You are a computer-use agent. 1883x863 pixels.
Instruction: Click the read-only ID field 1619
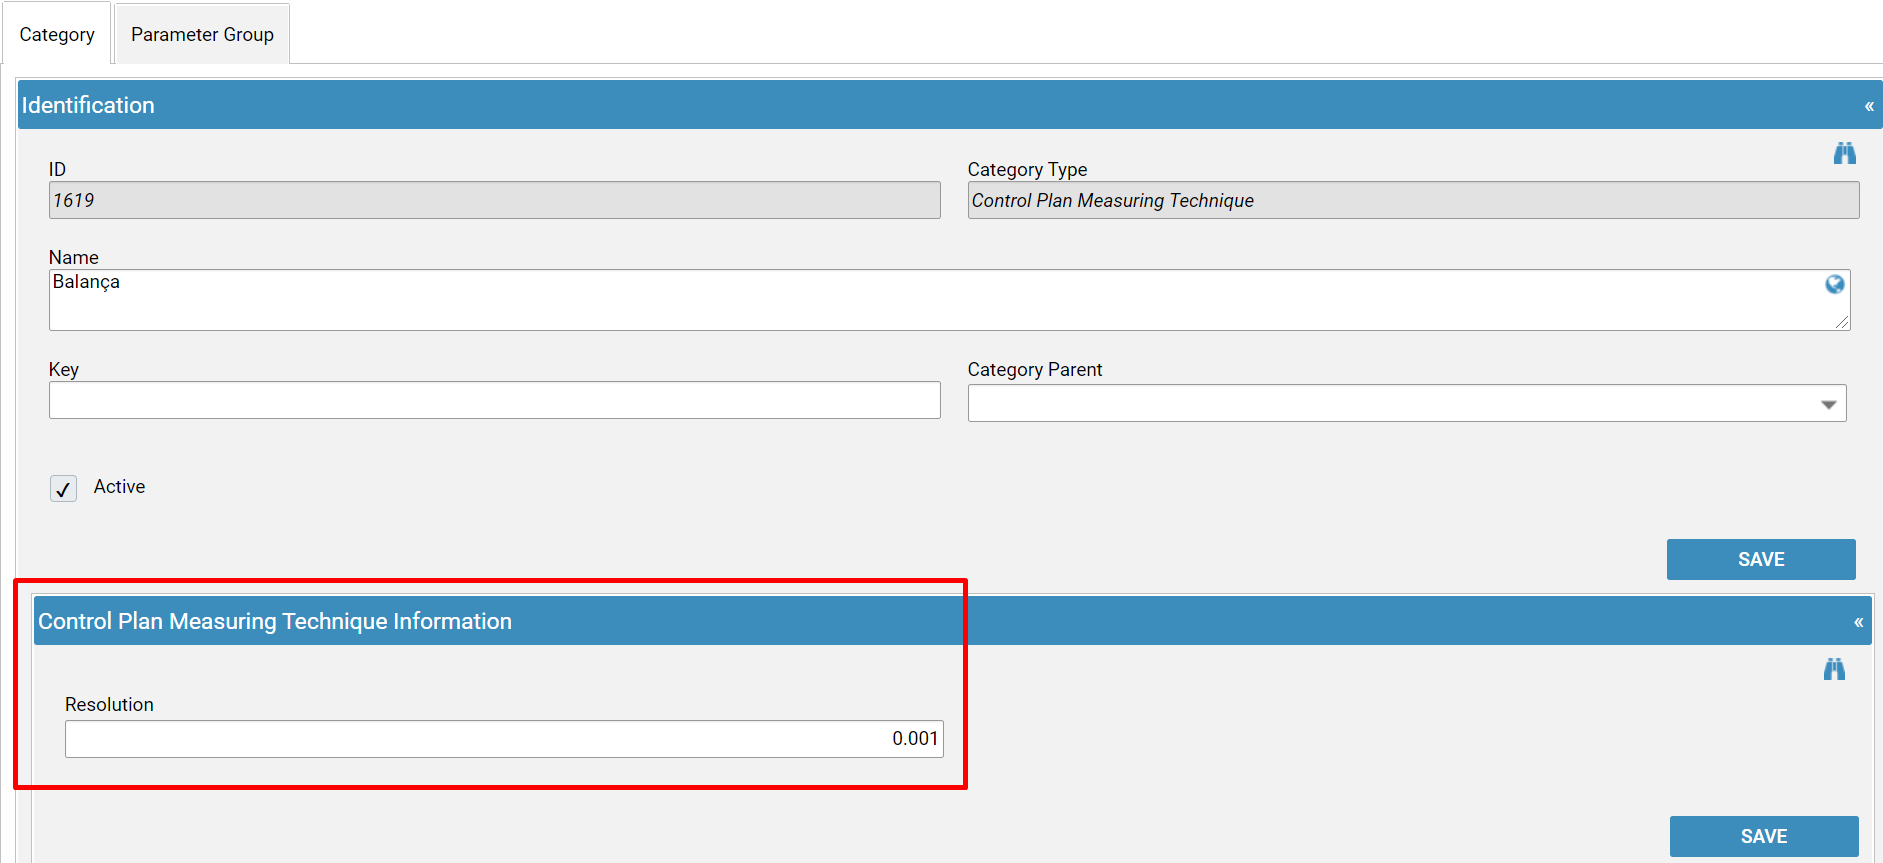tap(494, 200)
